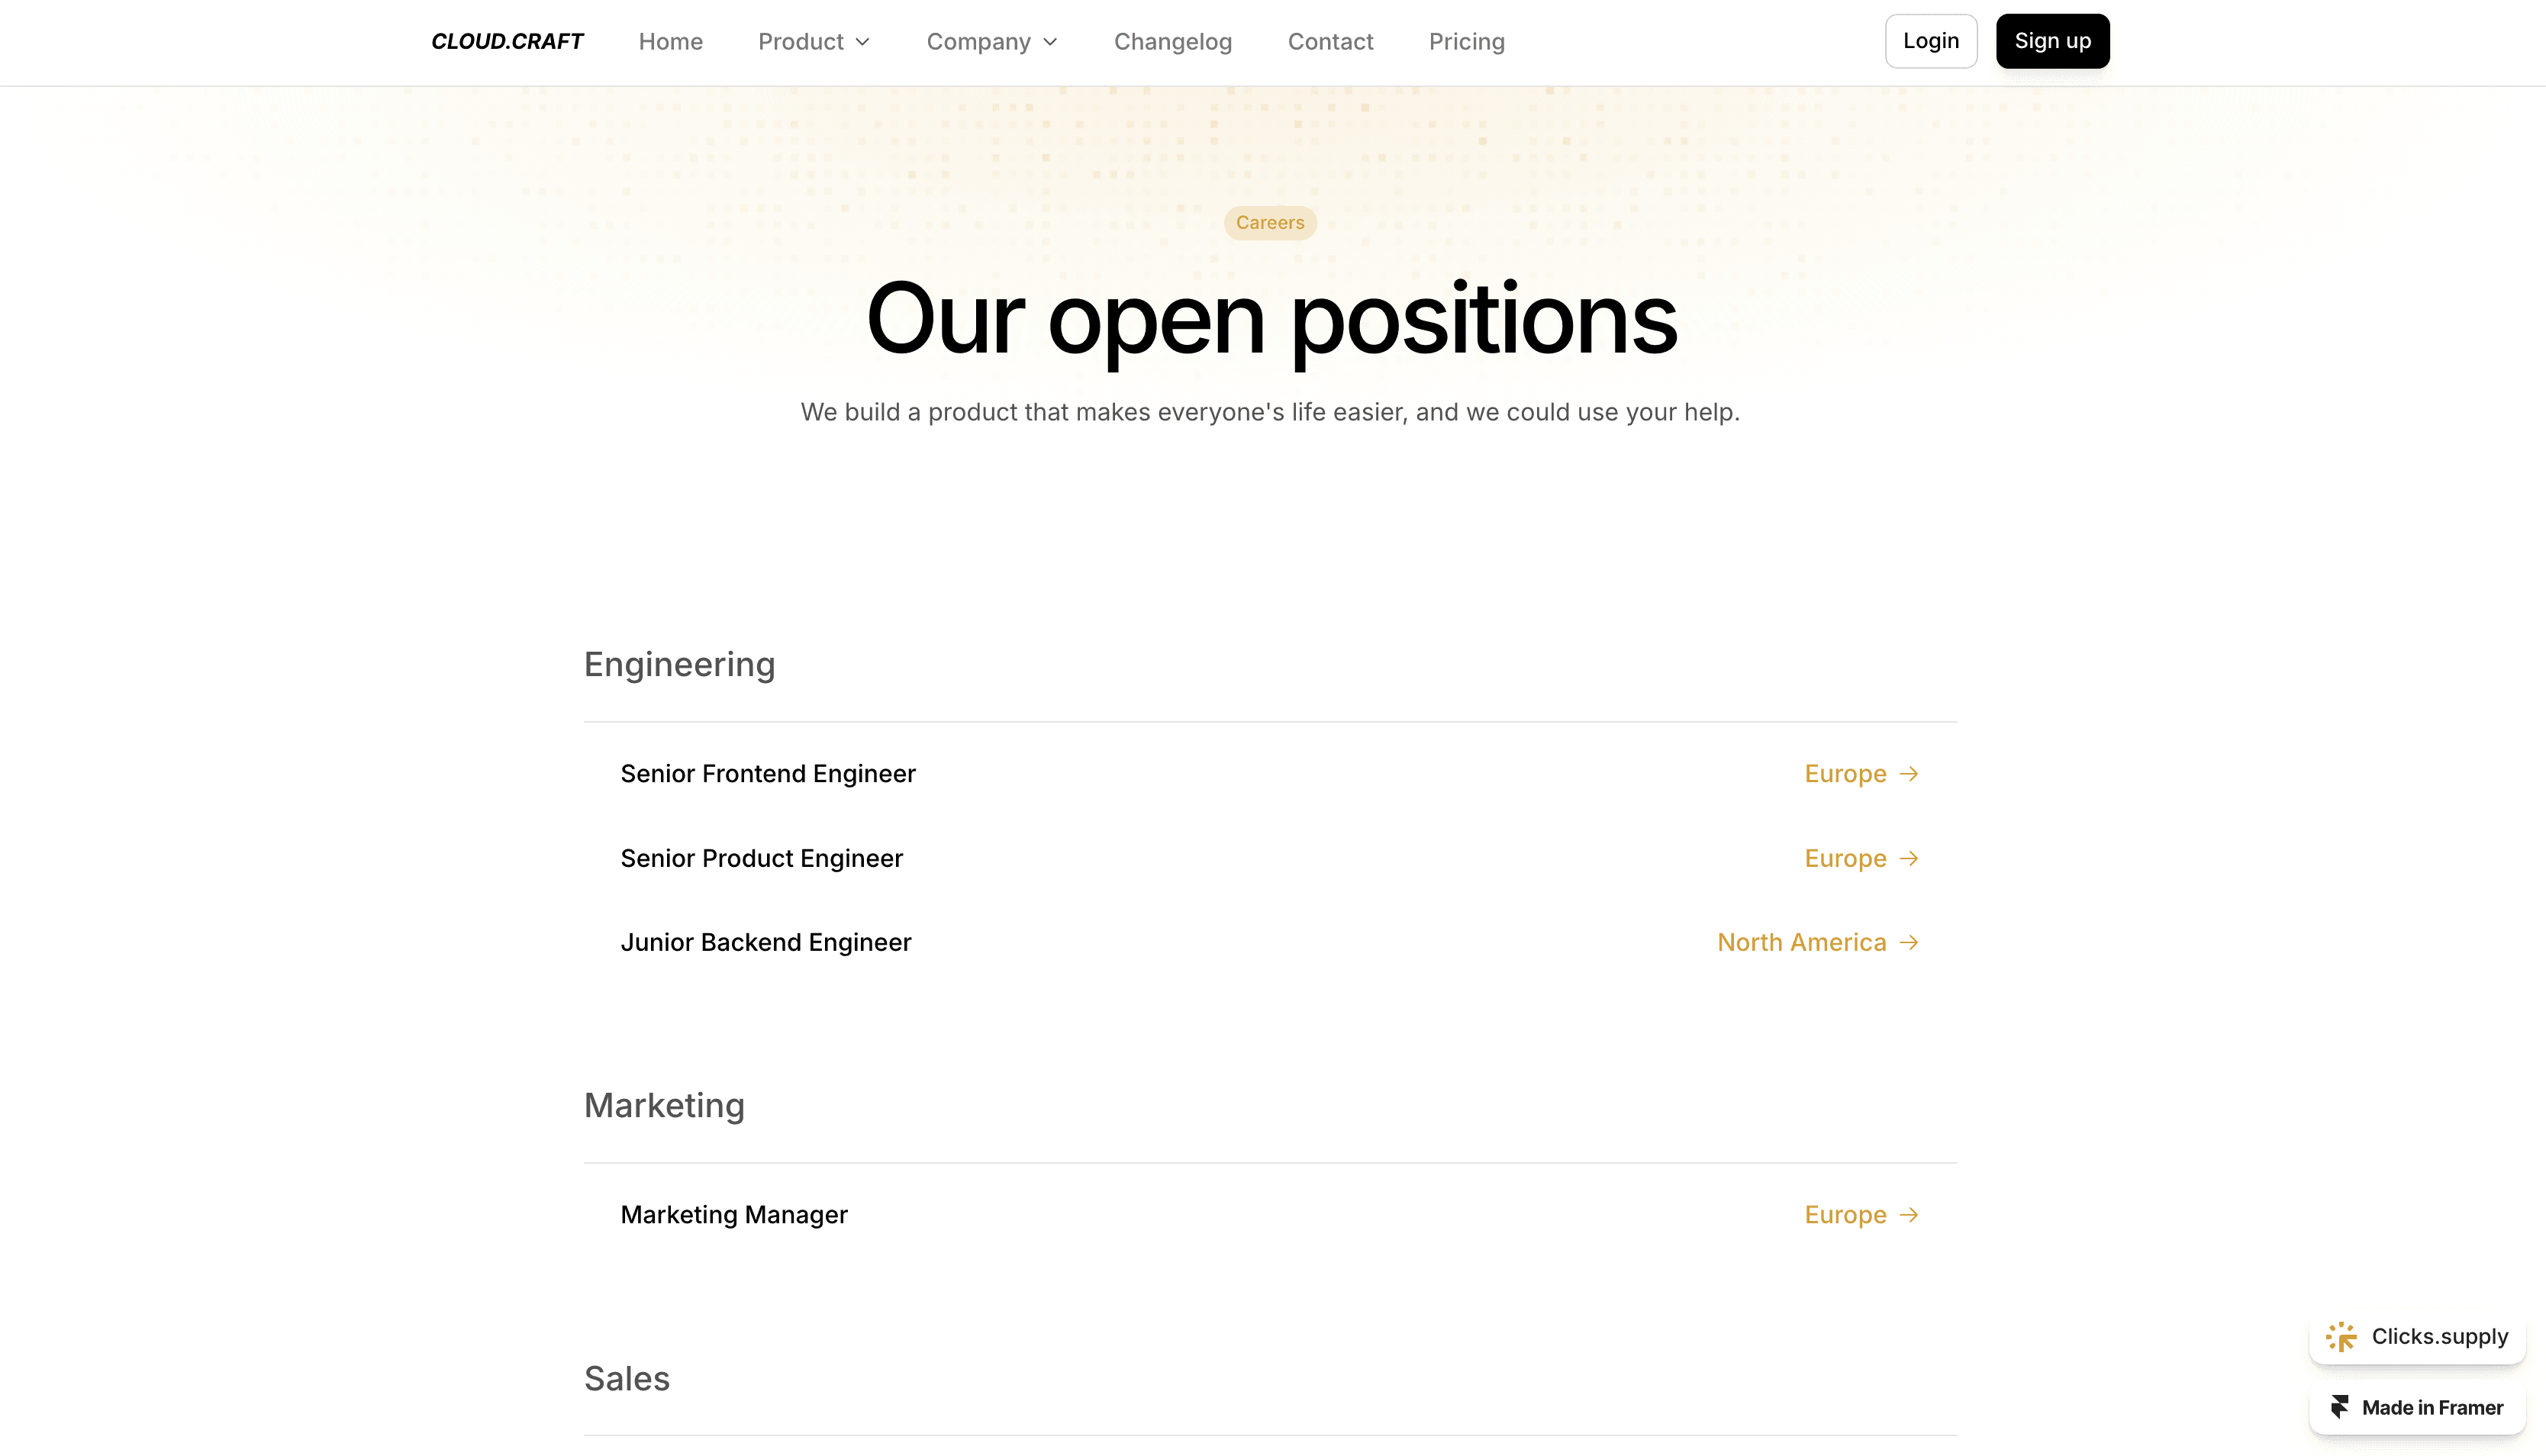Expand the Product dropdown chevron
The image size is (2546, 1456).
pos(863,42)
